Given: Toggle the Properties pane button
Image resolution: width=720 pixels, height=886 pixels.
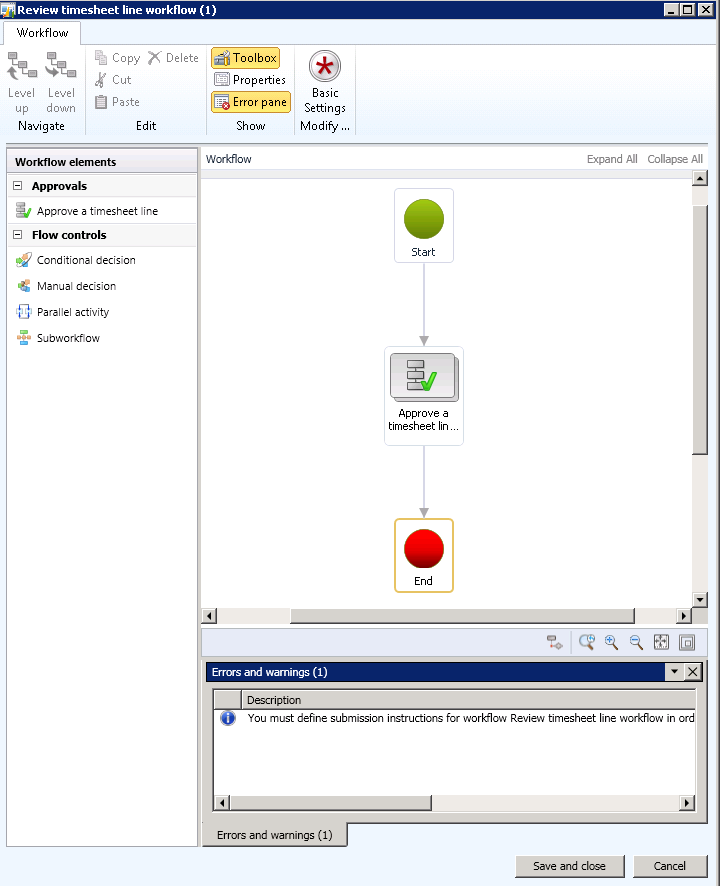Looking at the screenshot, I should [x=250, y=80].
